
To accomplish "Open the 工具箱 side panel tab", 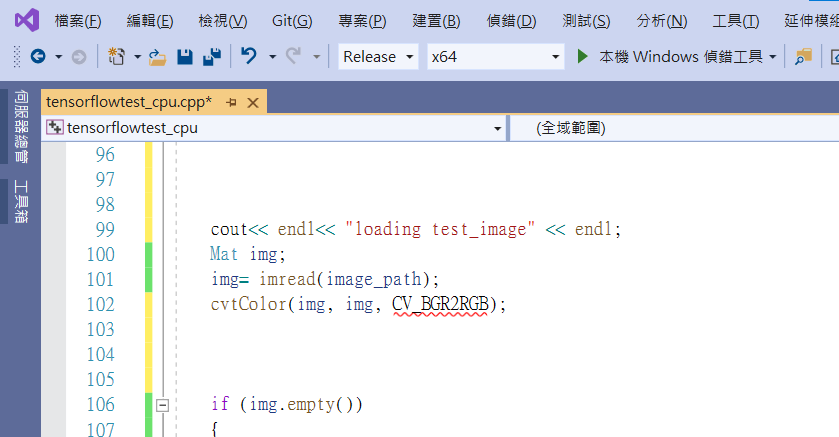I will pos(21,202).
